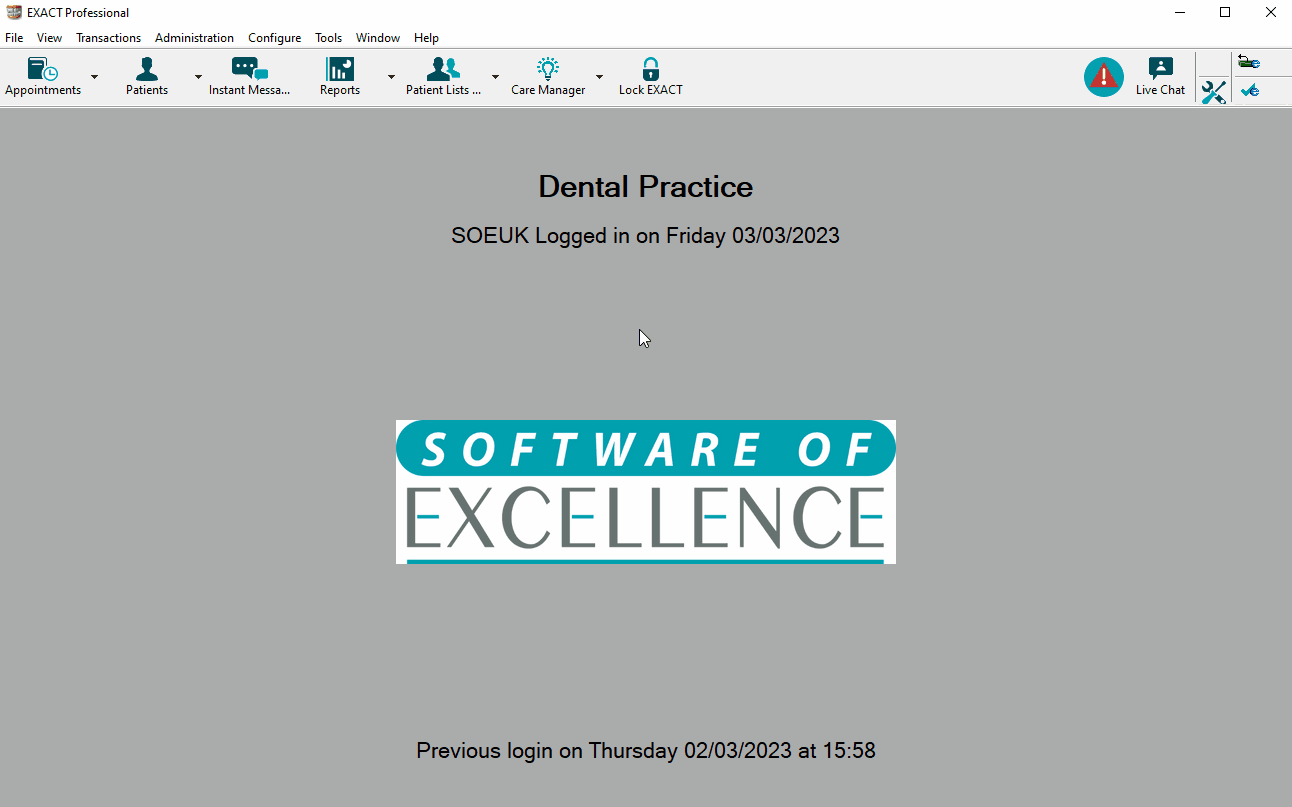This screenshot has width=1292, height=807.
Task: Click the wrench and screwdriver tools icon
Action: coord(1214,92)
